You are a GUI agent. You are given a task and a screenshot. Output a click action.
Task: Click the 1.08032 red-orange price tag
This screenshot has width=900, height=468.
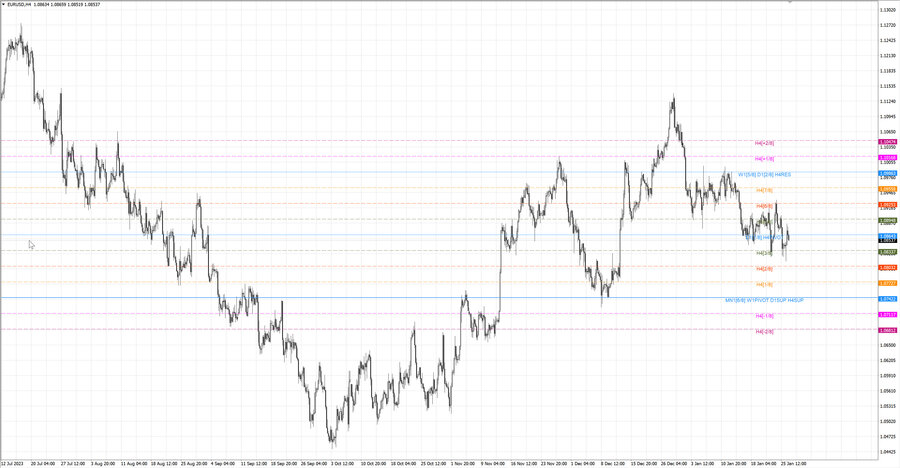(888, 268)
